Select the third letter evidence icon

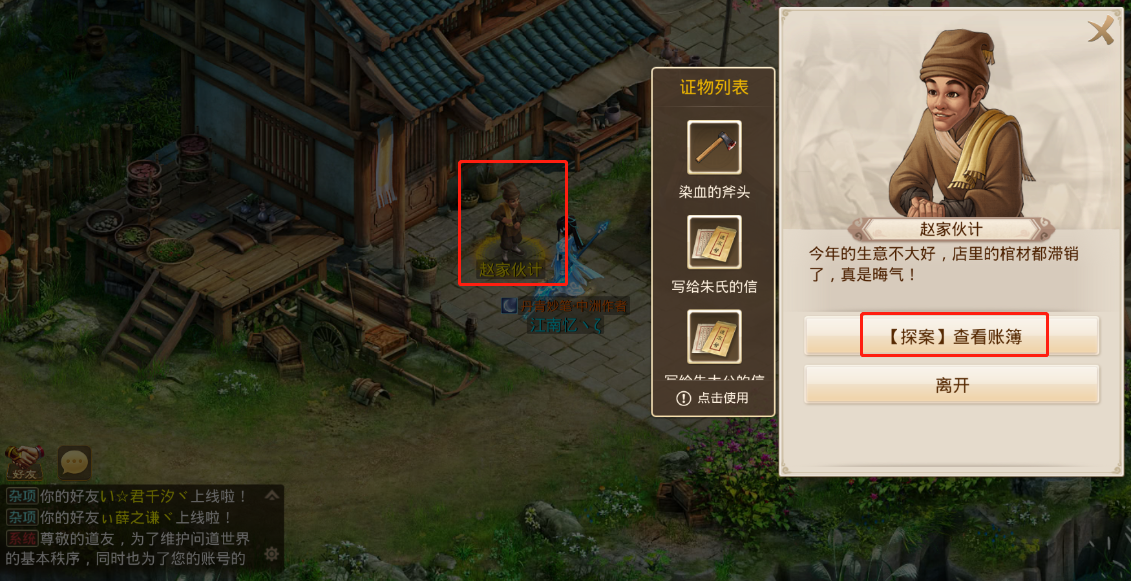click(714, 336)
